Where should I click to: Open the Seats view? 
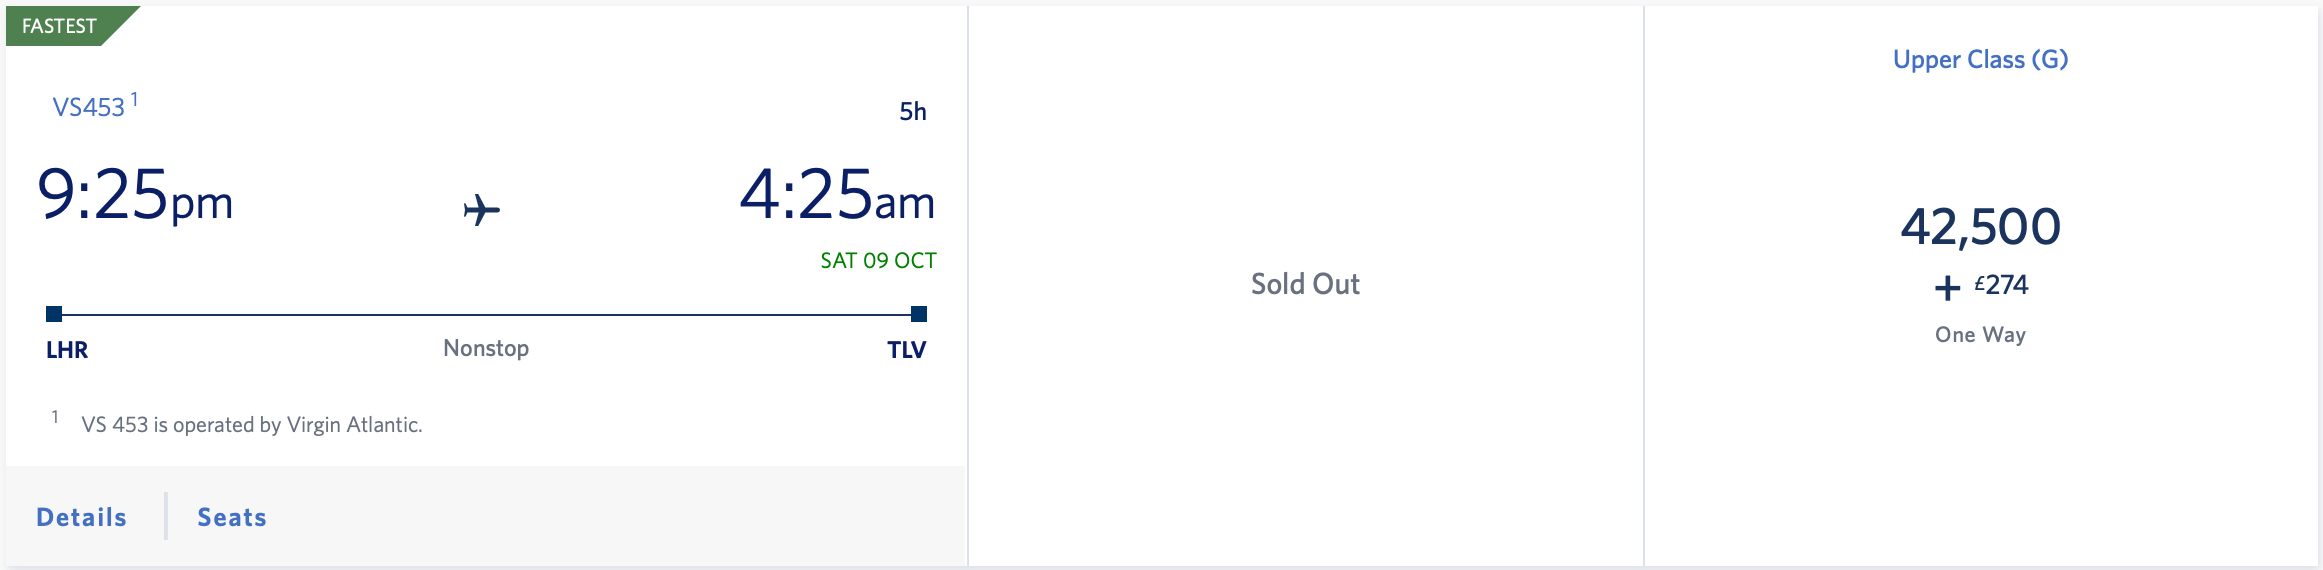pyautogui.click(x=232, y=517)
